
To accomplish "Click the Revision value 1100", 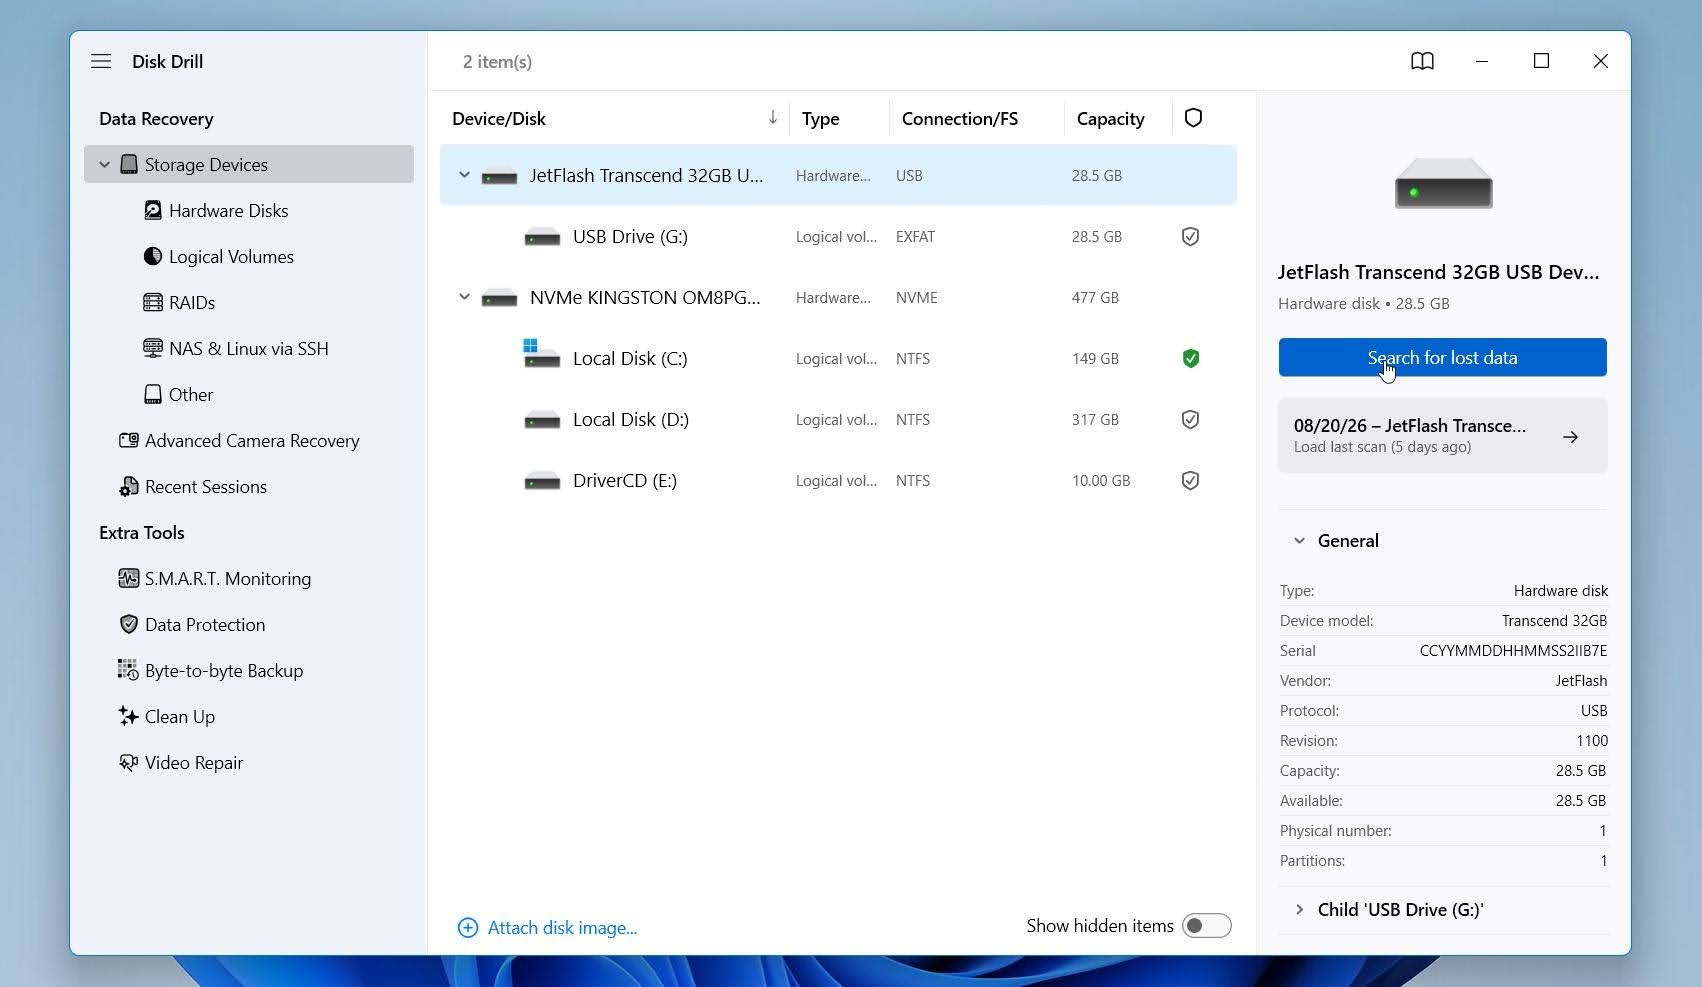I will [1591, 740].
